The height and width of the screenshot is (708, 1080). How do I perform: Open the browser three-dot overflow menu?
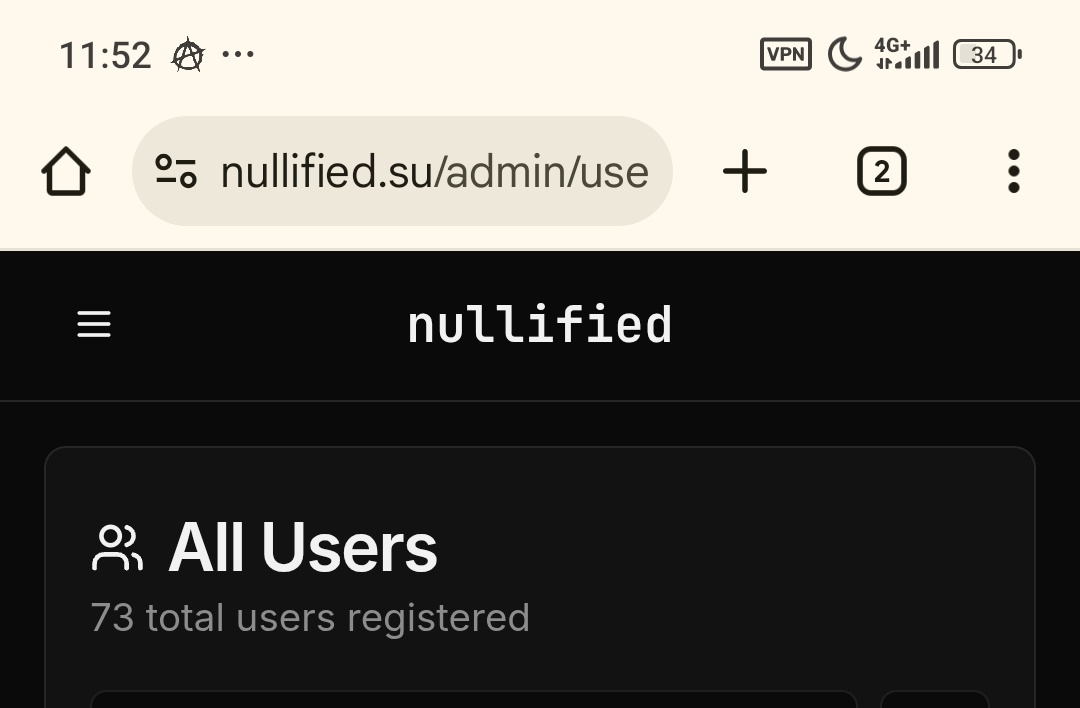1013,172
